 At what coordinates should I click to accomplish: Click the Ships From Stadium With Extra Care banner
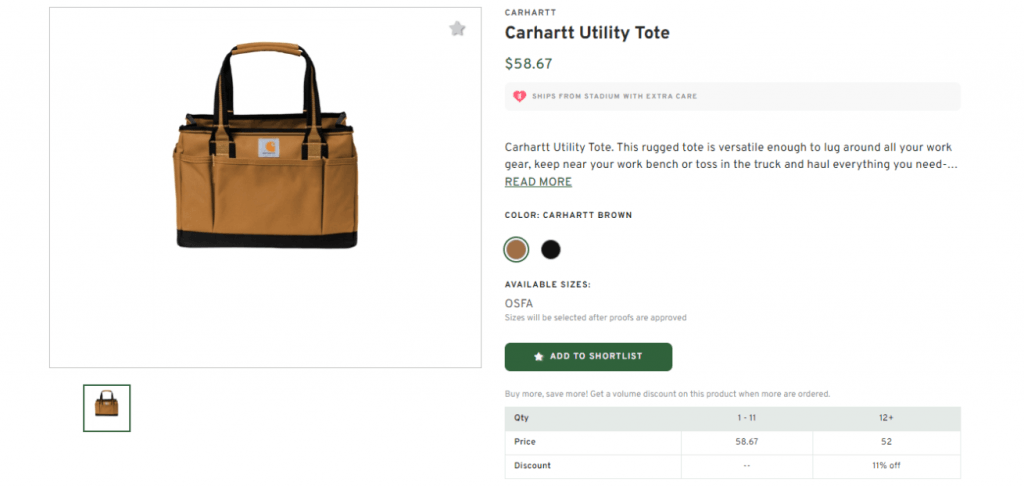tap(732, 97)
